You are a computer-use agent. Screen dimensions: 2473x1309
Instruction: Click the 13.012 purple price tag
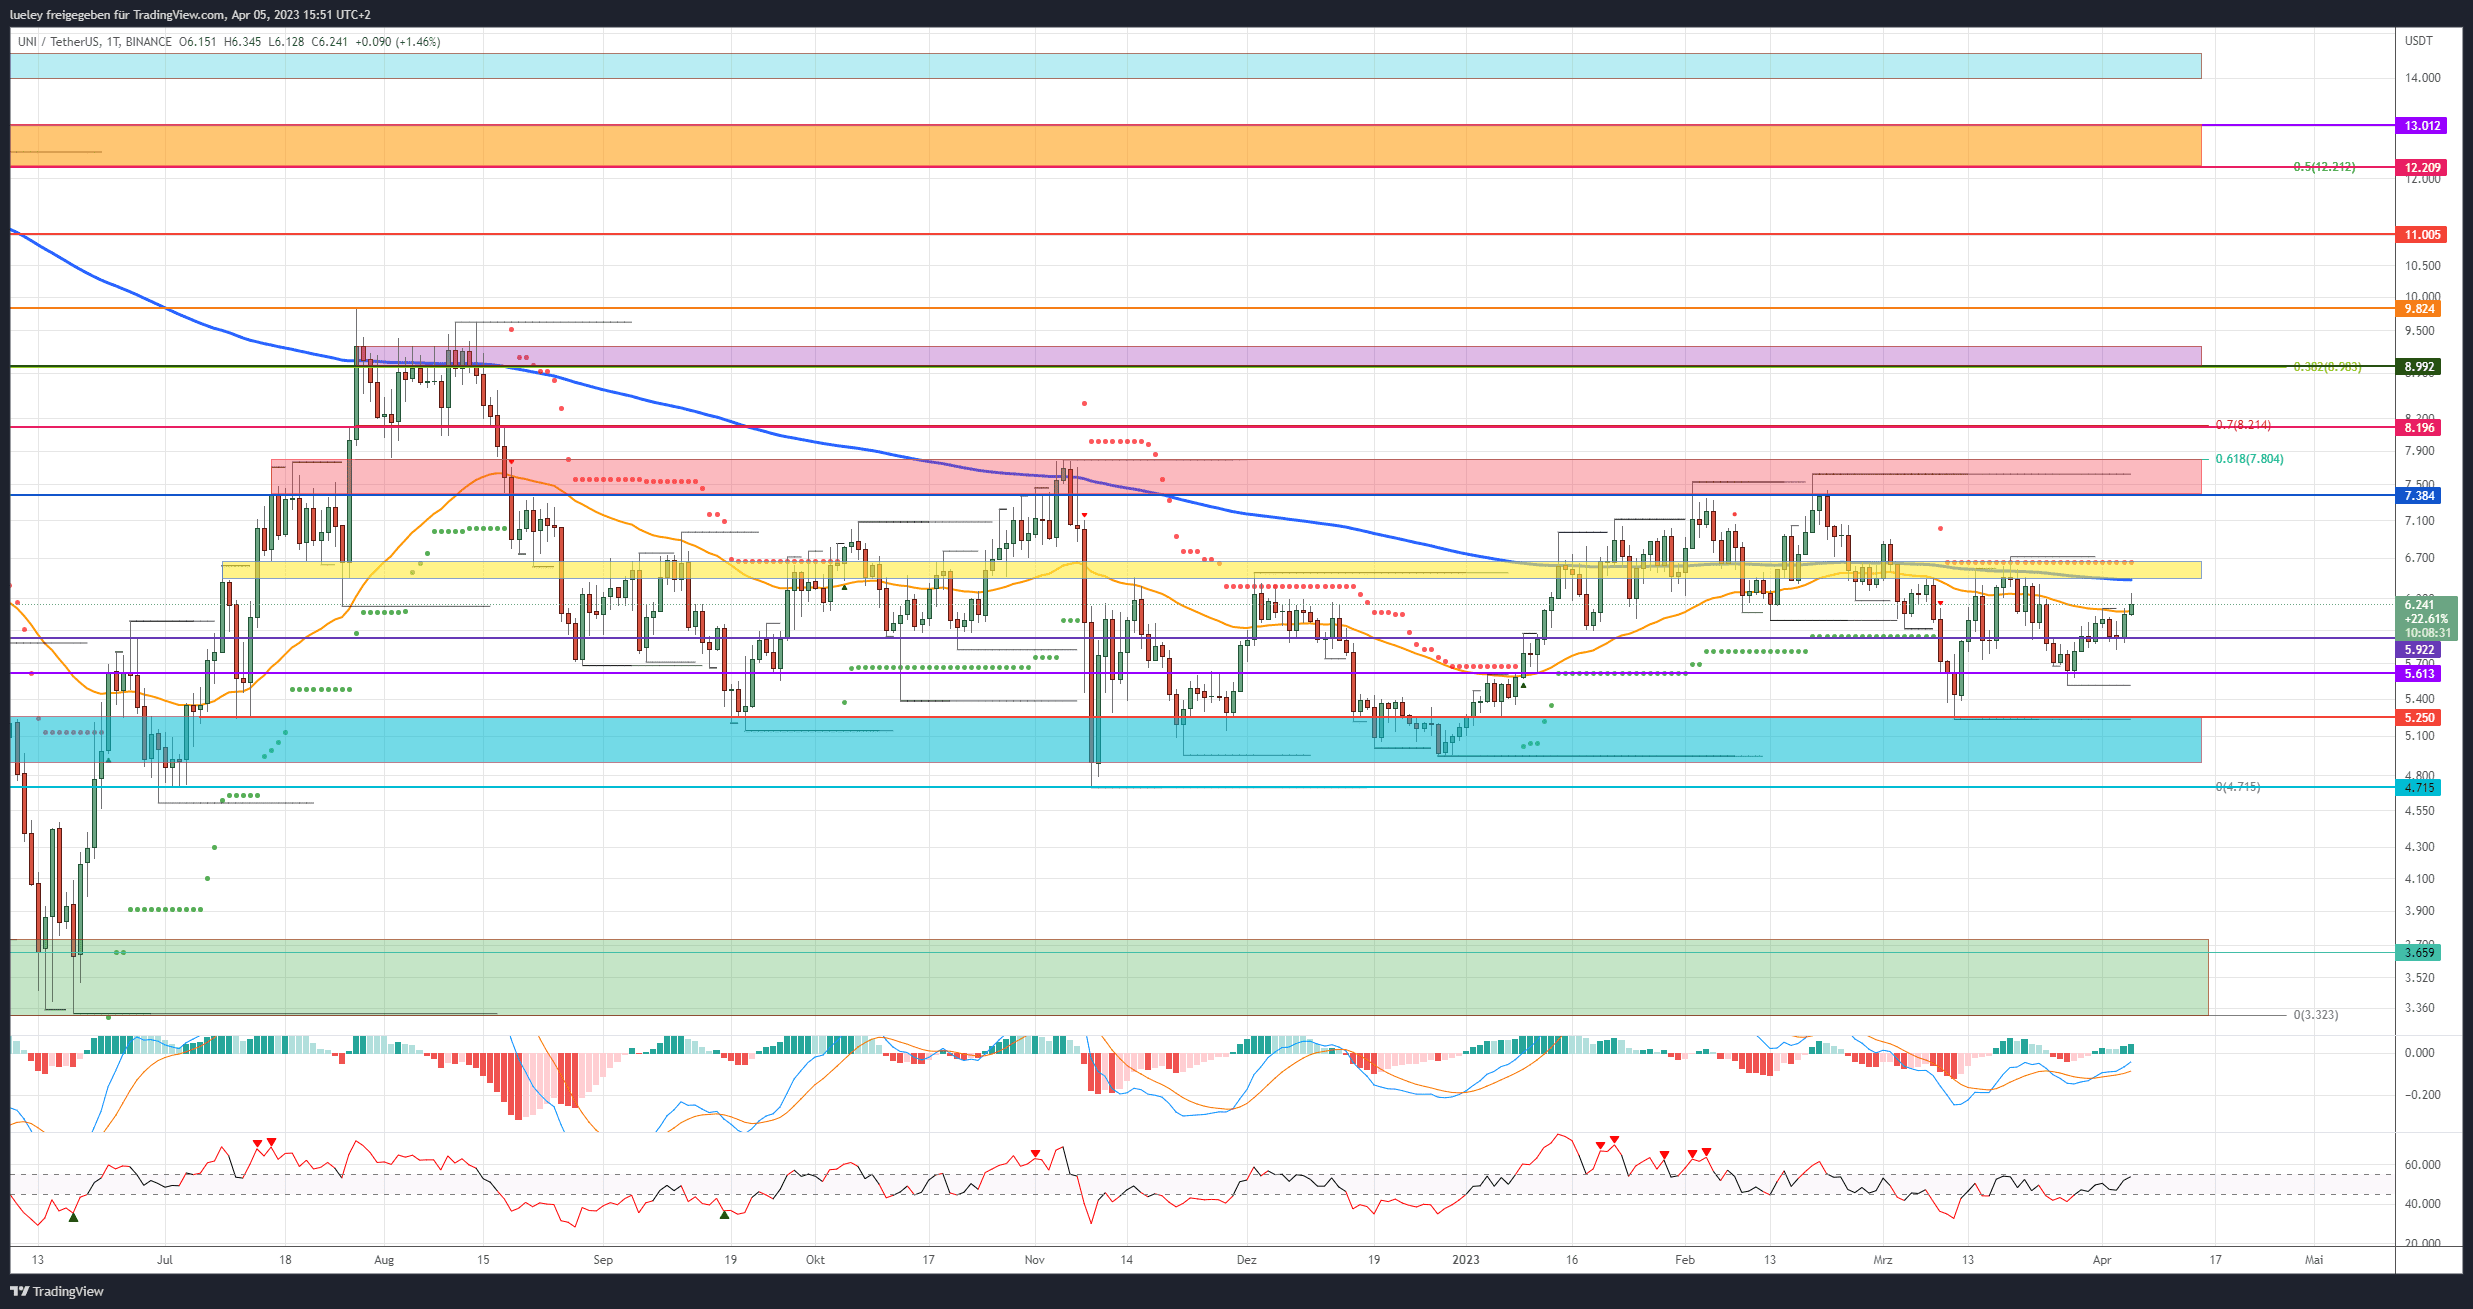pos(2422,126)
